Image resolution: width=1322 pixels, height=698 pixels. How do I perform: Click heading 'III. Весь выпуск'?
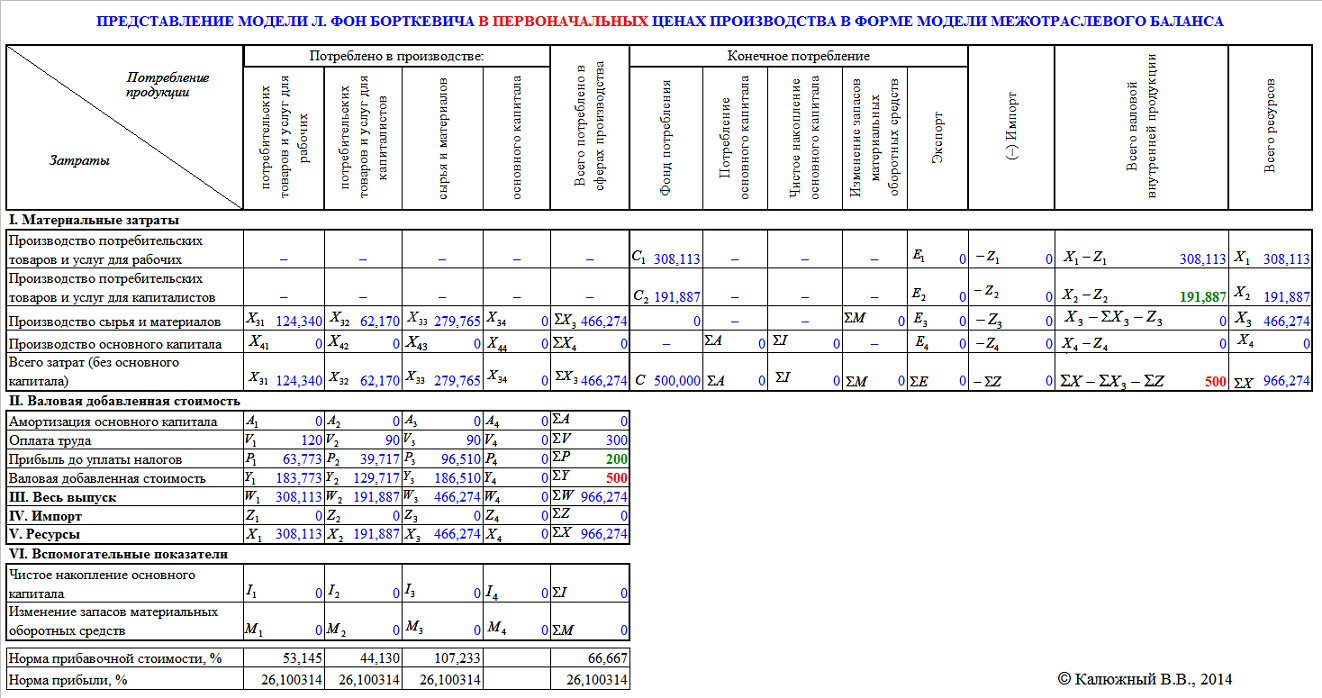point(62,497)
